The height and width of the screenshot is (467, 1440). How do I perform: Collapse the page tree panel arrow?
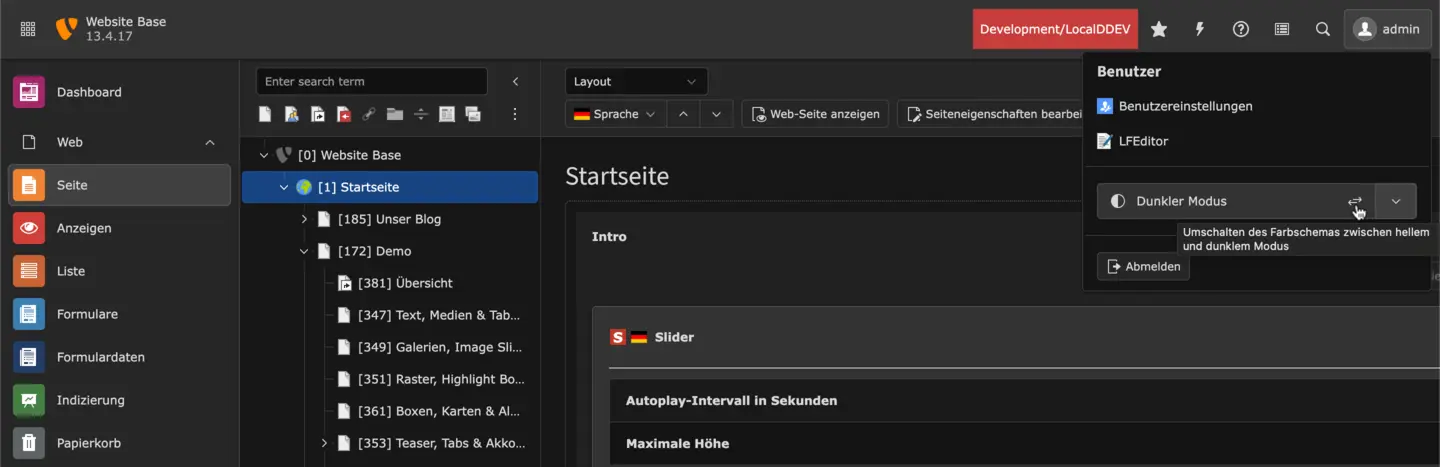516,81
